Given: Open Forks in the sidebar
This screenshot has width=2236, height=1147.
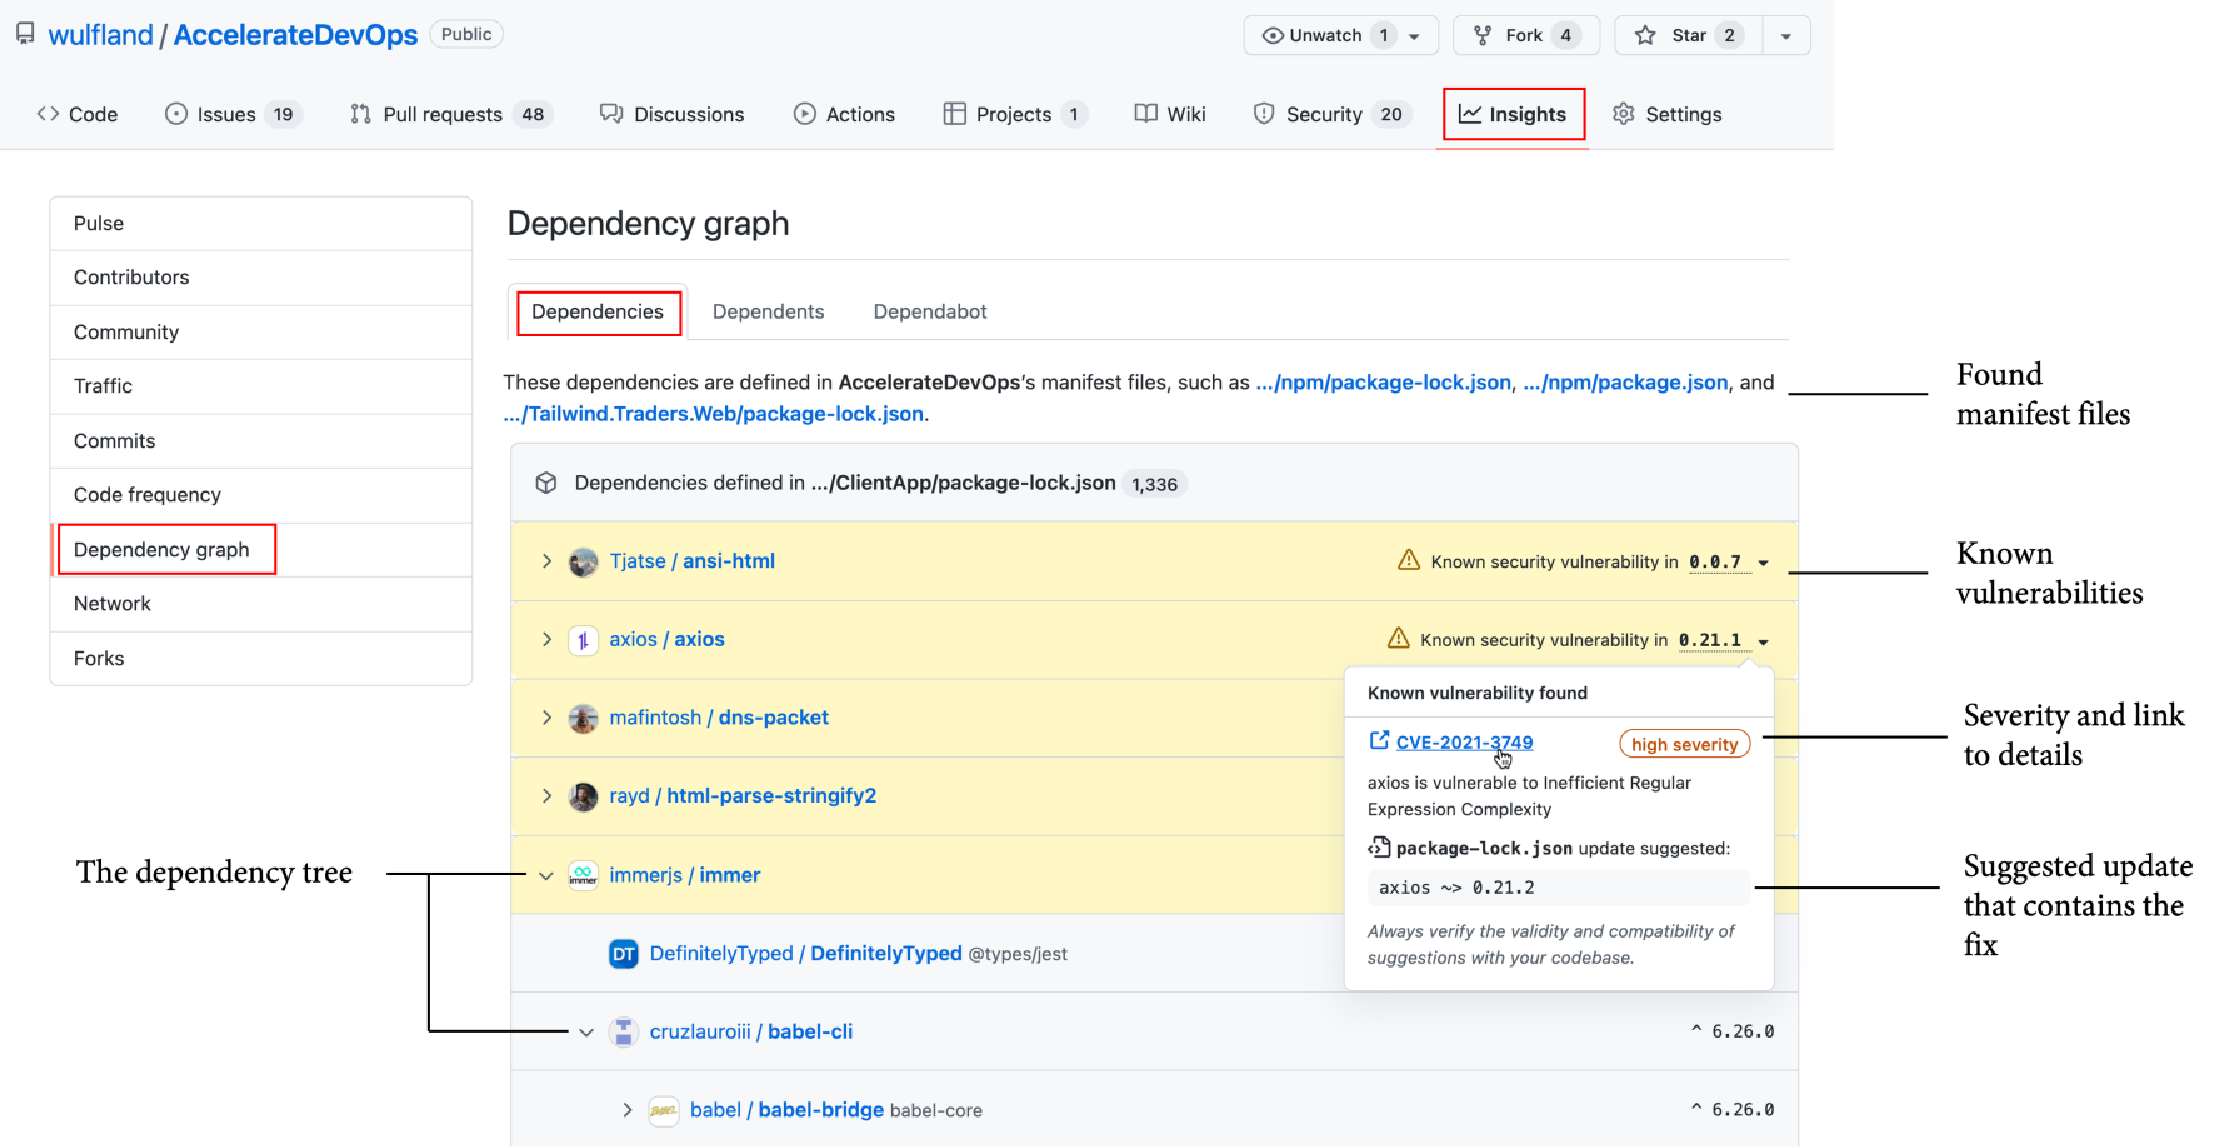Looking at the screenshot, I should (261, 658).
